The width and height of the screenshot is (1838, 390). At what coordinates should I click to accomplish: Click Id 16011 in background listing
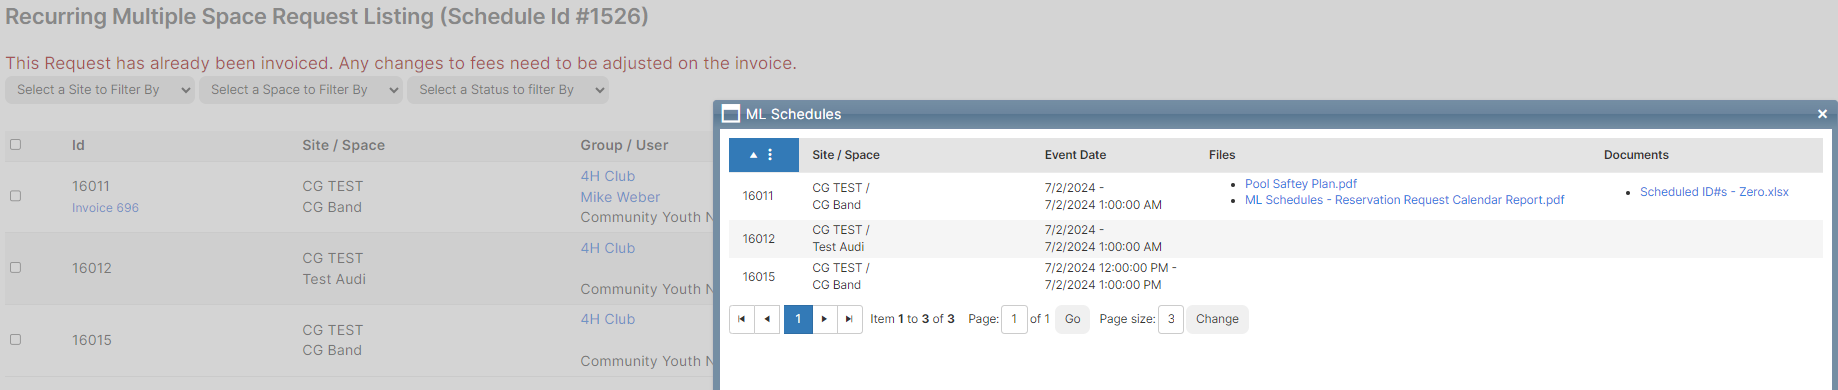point(91,186)
